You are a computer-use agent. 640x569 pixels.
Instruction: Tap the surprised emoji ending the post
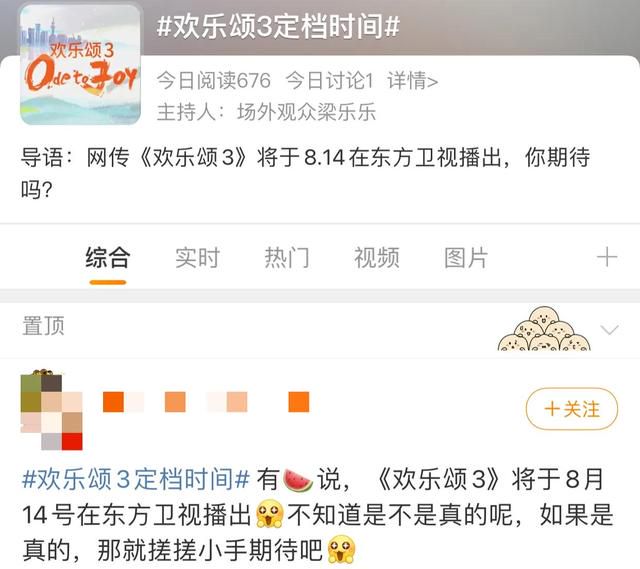click(342, 549)
